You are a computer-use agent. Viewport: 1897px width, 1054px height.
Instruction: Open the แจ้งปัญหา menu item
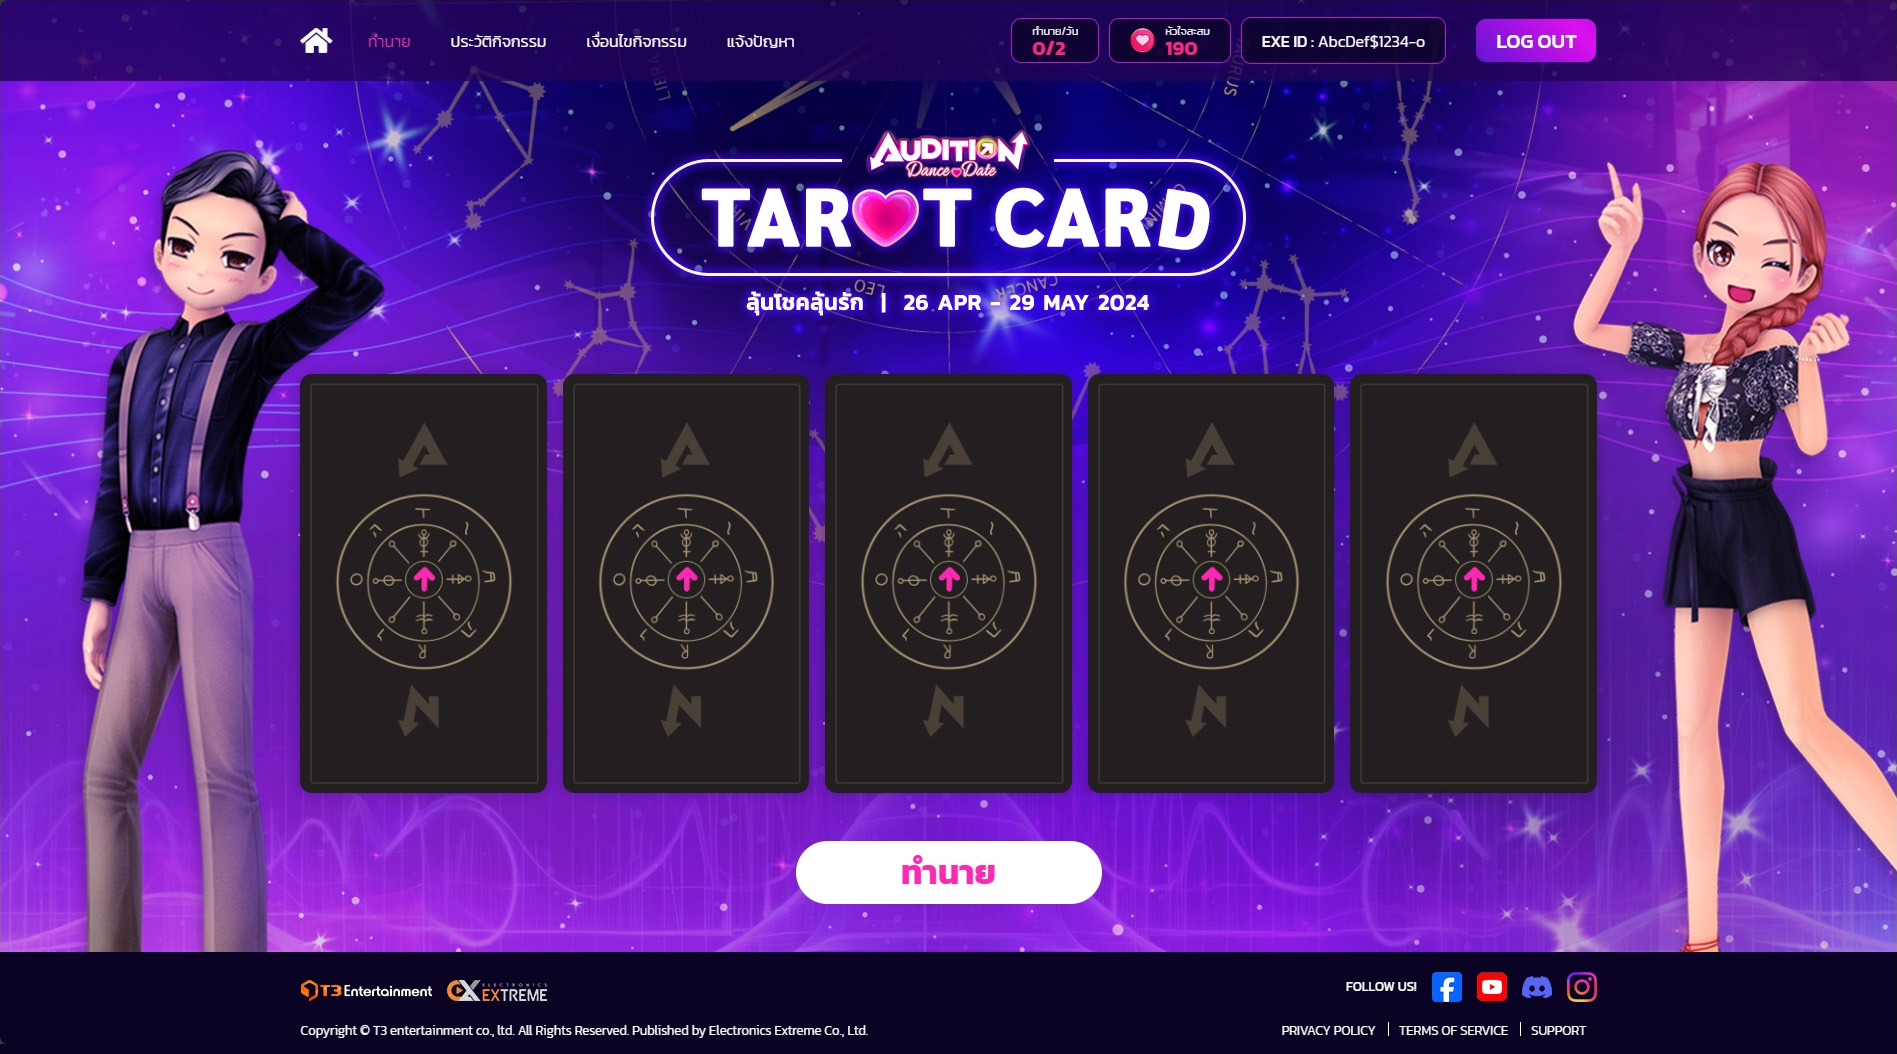760,41
